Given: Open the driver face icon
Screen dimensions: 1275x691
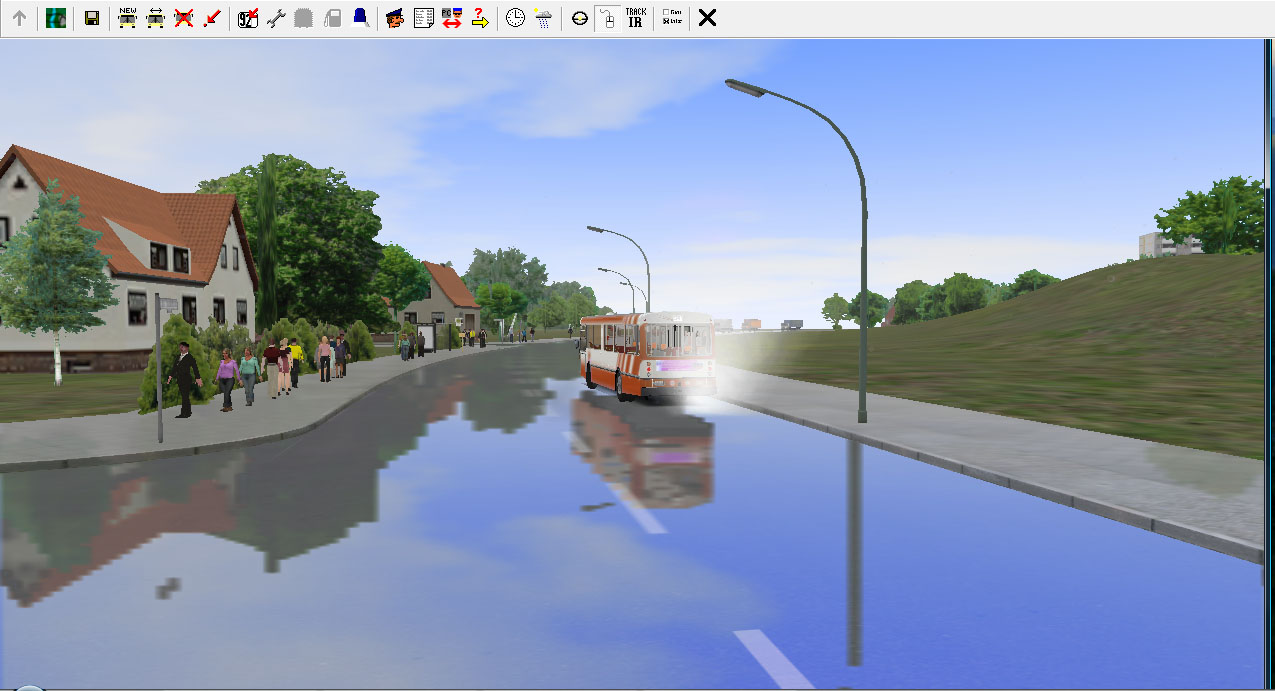Looking at the screenshot, I should 395,18.
